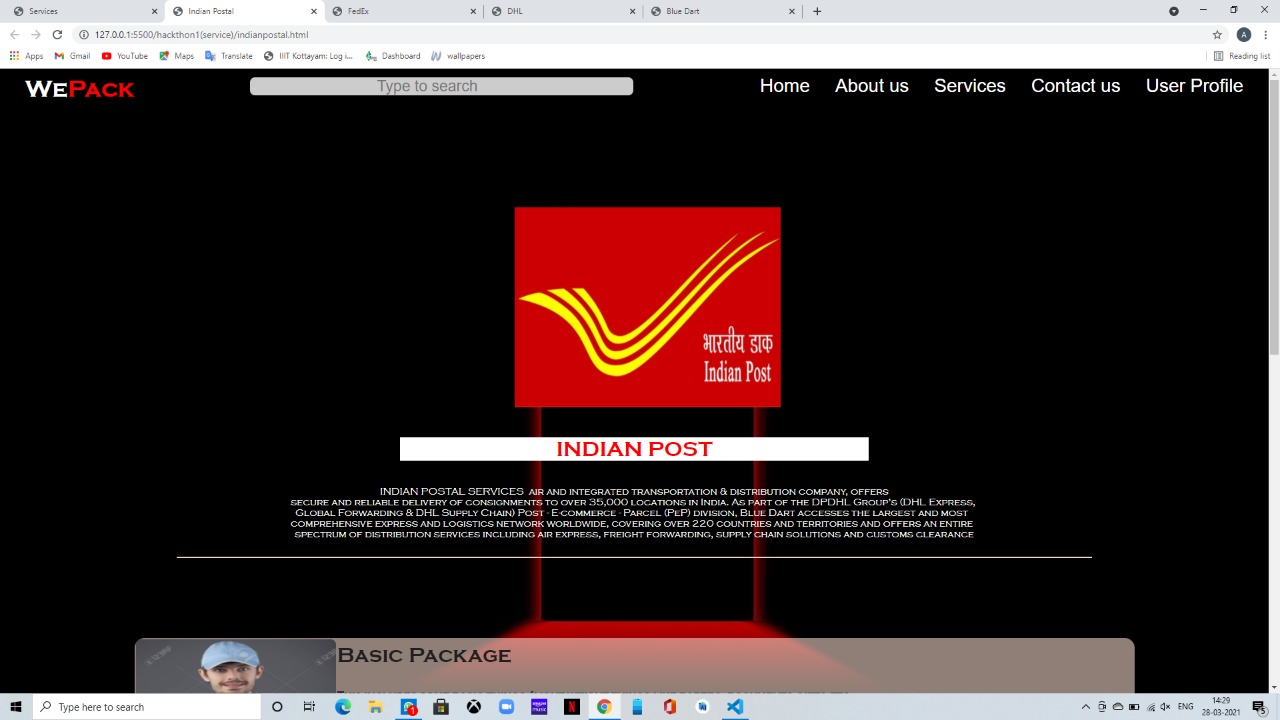The width and height of the screenshot is (1280, 720).
Task: Open the Chrome profile avatar
Action: (1244, 34)
